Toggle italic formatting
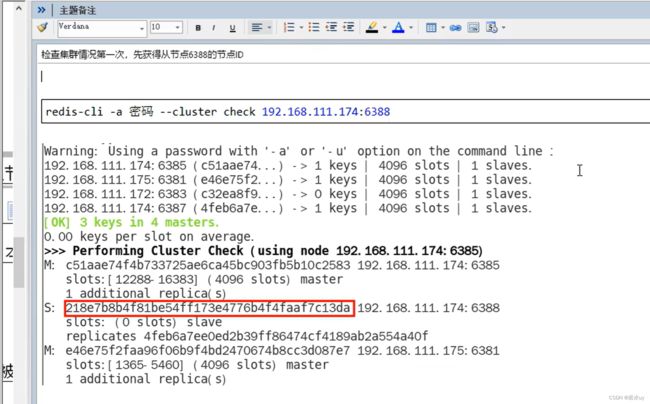Screen dimensions: 650x404 point(213,28)
